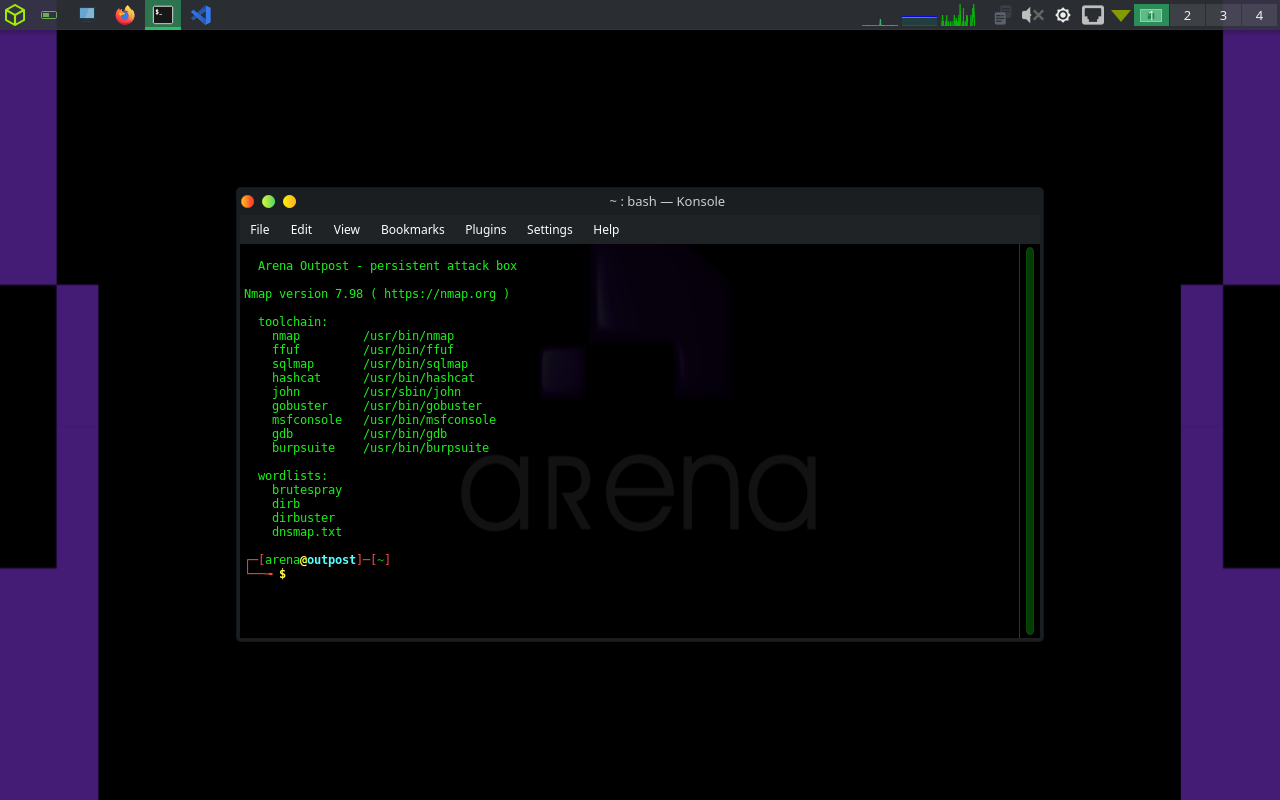Click at the $ shell prompt
Screen dimensions: 1280x800
pos(283,574)
